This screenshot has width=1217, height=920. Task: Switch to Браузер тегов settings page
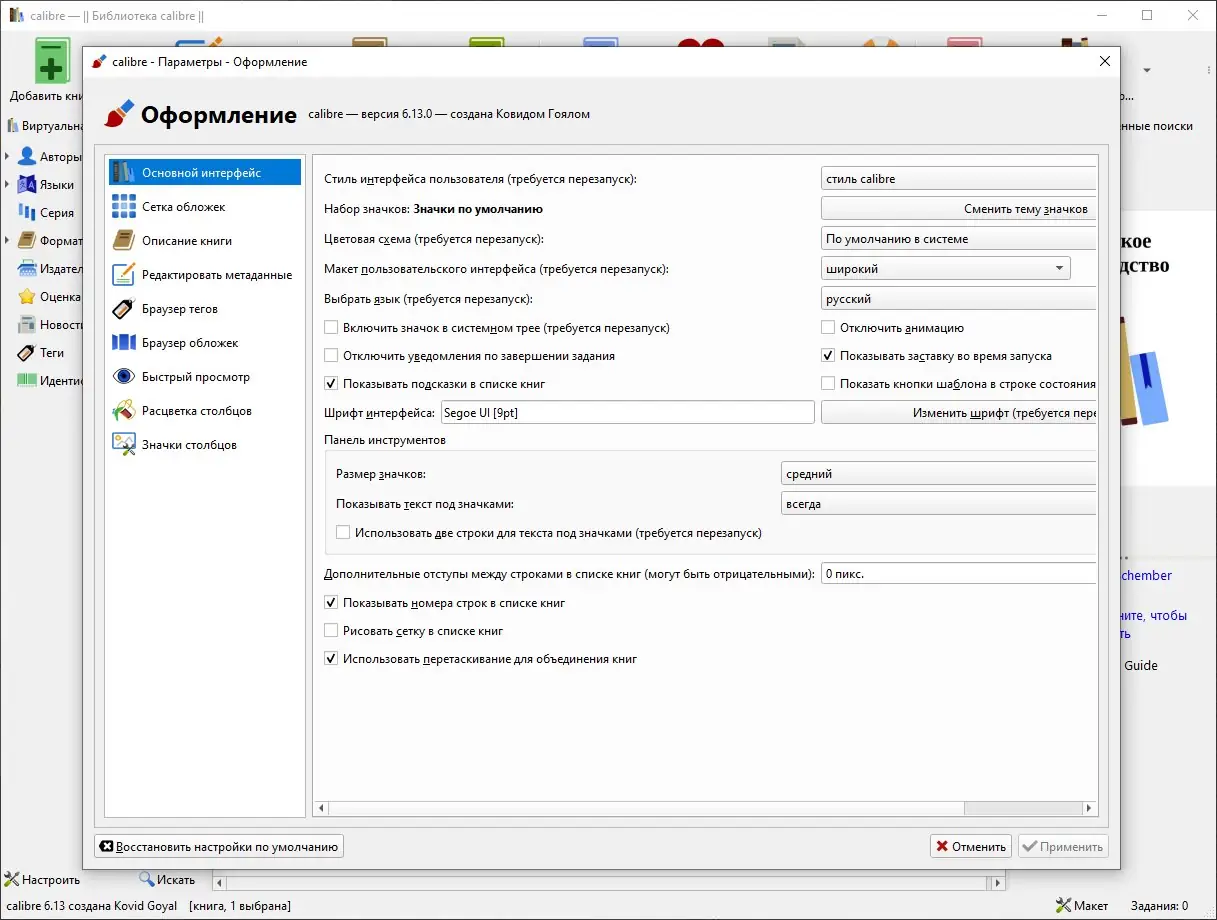coord(205,308)
